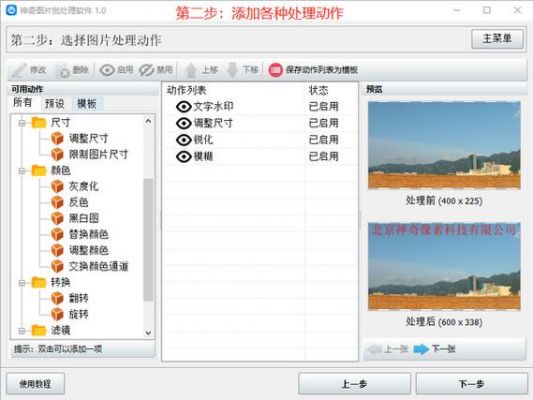This screenshot has height=400, width=533.
Task: Click the 下移 down arrow icon
Action: pyautogui.click(x=233, y=70)
